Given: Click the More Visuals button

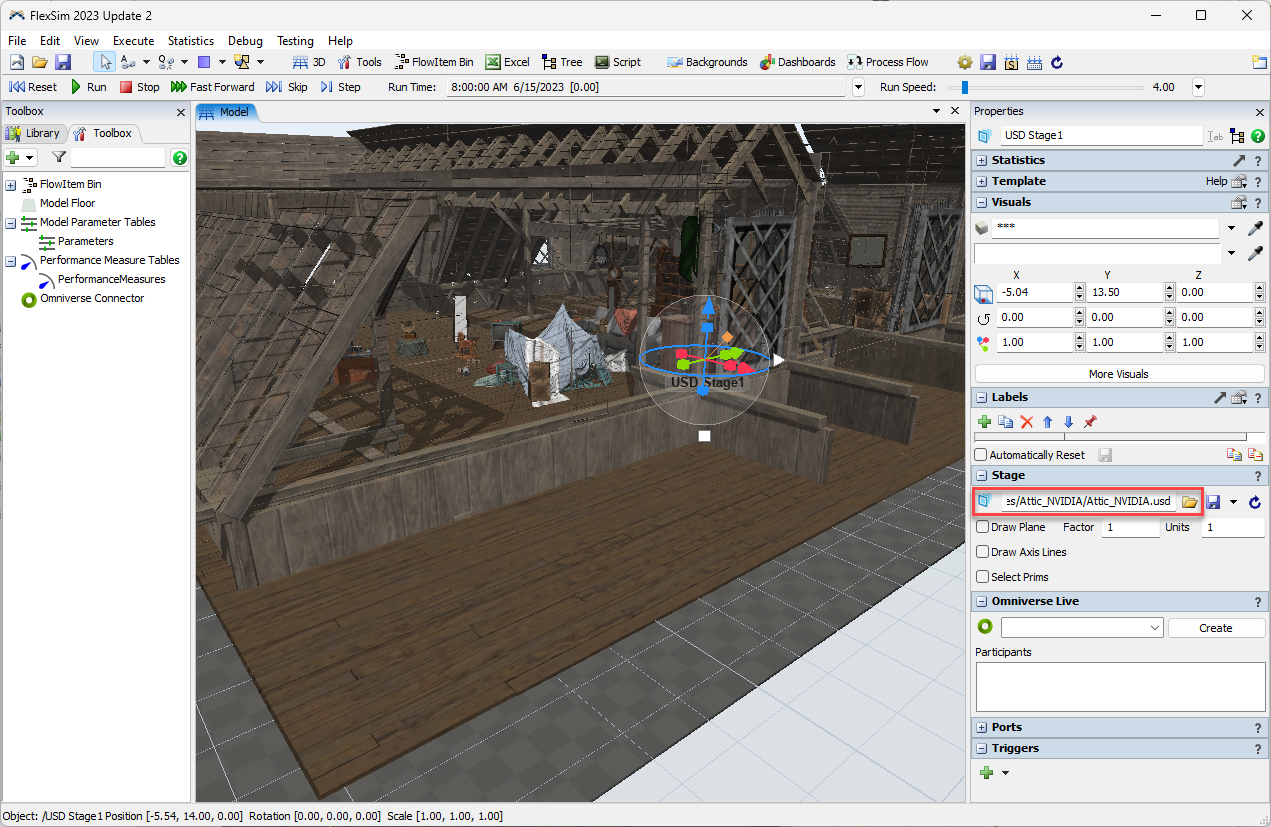Looking at the screenshot, I should coord(1118,374).
